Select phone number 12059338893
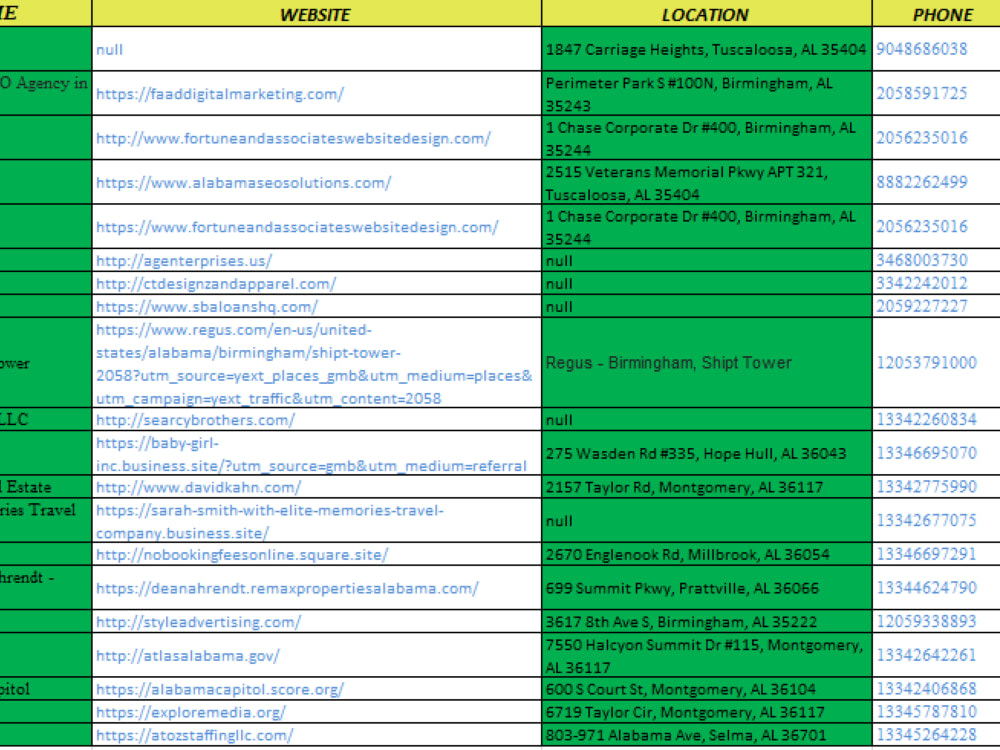 pos(927,622)
